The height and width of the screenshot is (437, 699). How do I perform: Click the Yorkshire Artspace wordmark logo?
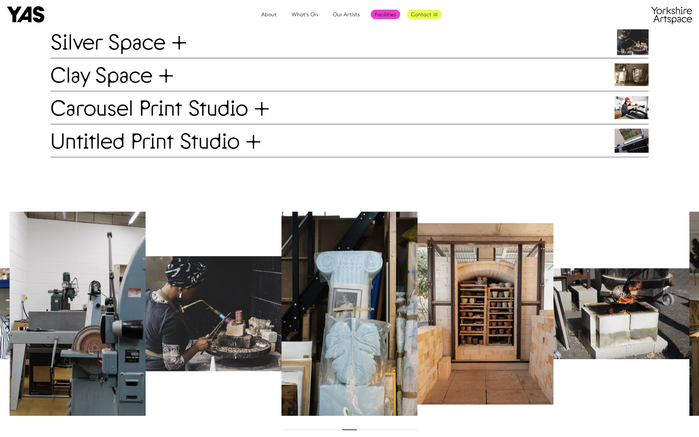point(671,15)
